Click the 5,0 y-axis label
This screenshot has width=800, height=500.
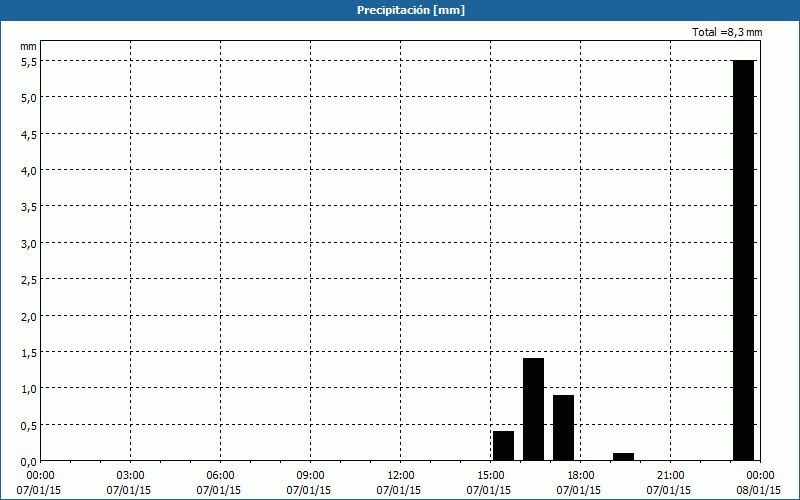coord(29,97)
